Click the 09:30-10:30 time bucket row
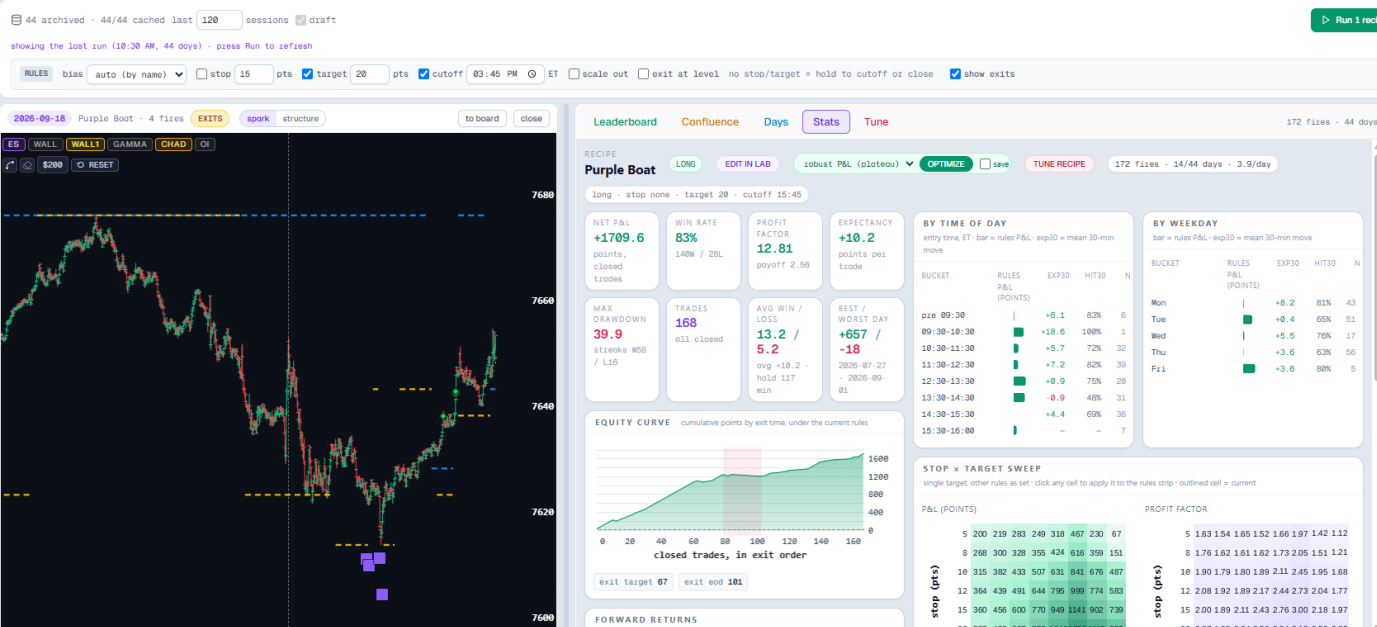Image resolution: width=1377 pixels, height=627 pixels. point(1026,331)
